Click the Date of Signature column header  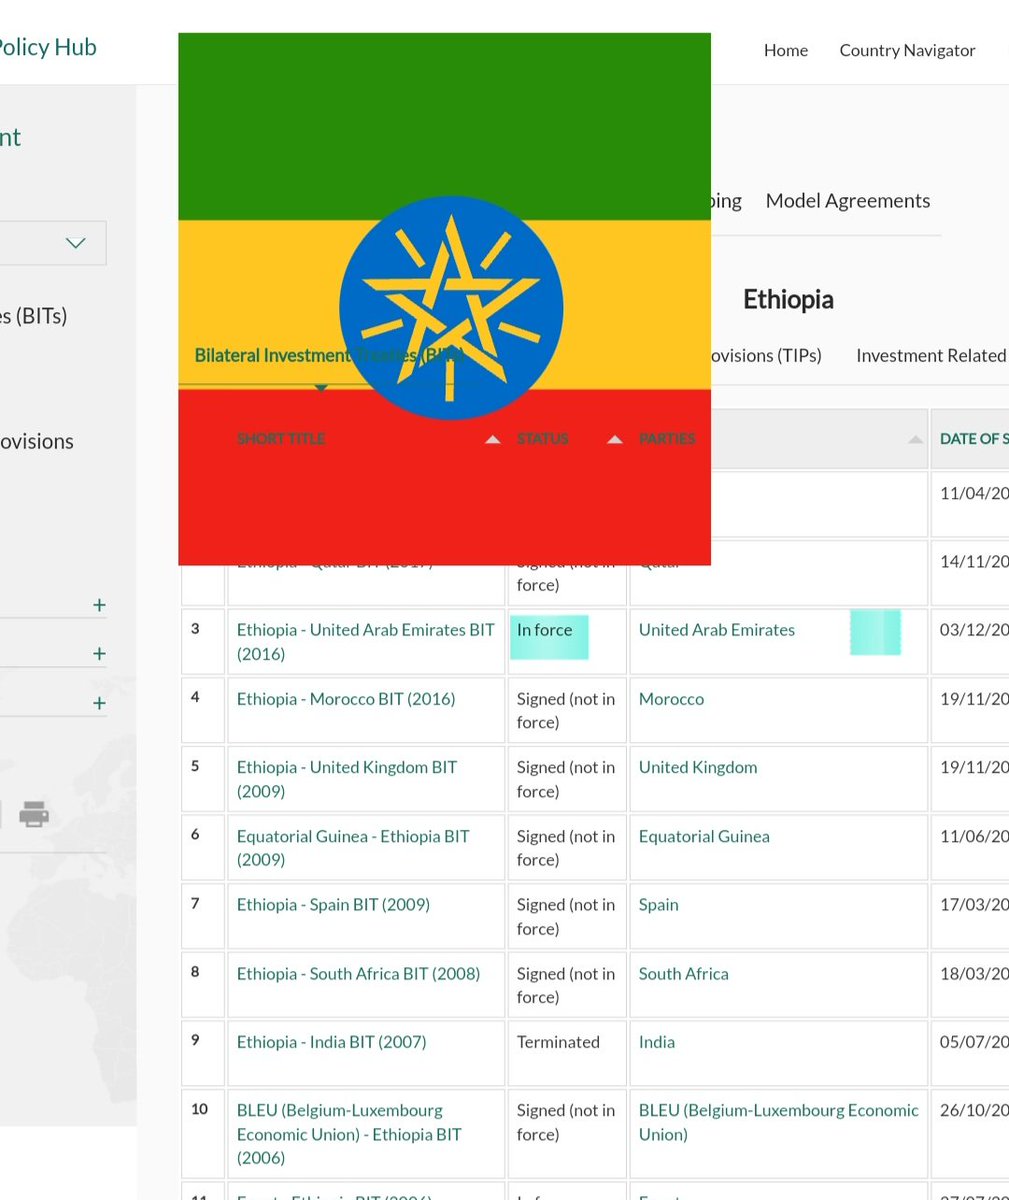coord(974,439)
